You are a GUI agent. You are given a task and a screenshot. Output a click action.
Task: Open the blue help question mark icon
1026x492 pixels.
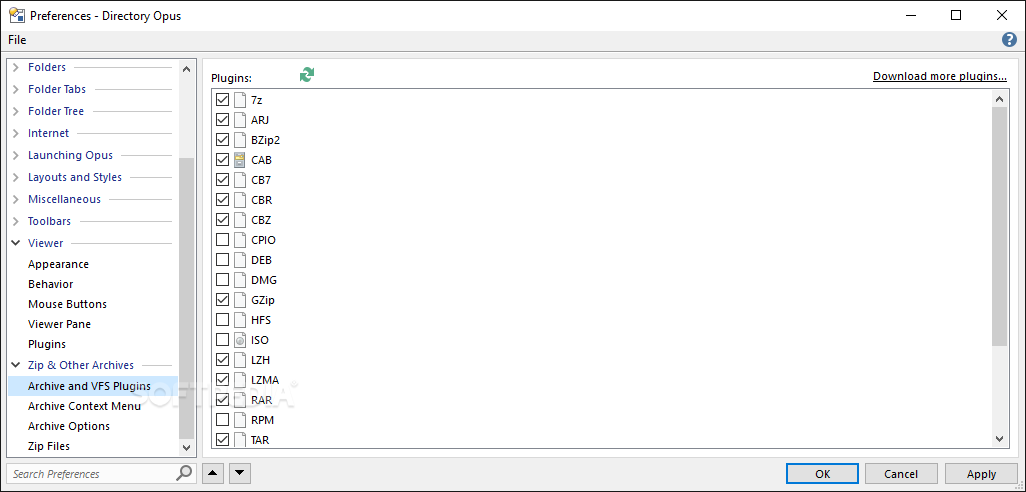click(x=1009, y=40)
